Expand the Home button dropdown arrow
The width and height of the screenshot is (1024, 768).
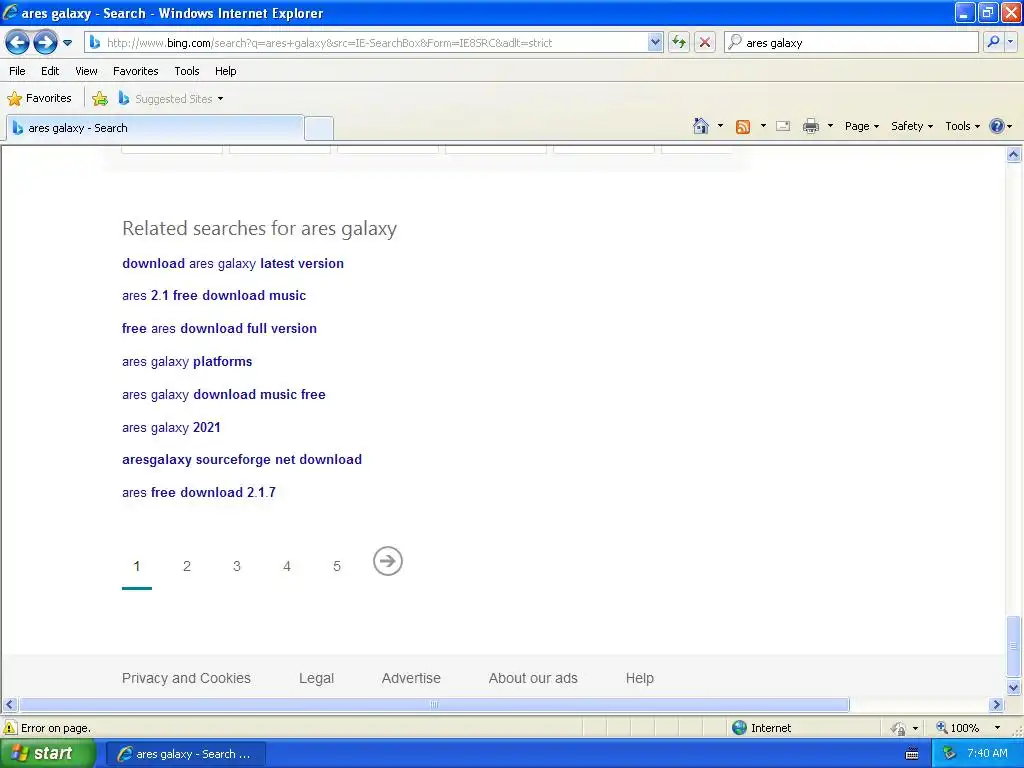tap(720, 126)
